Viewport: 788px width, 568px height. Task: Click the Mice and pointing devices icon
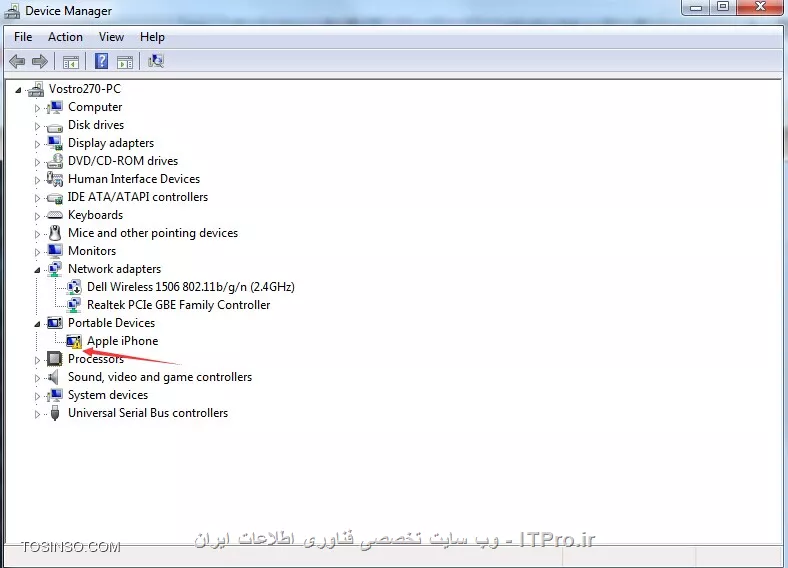pos(55,233)
